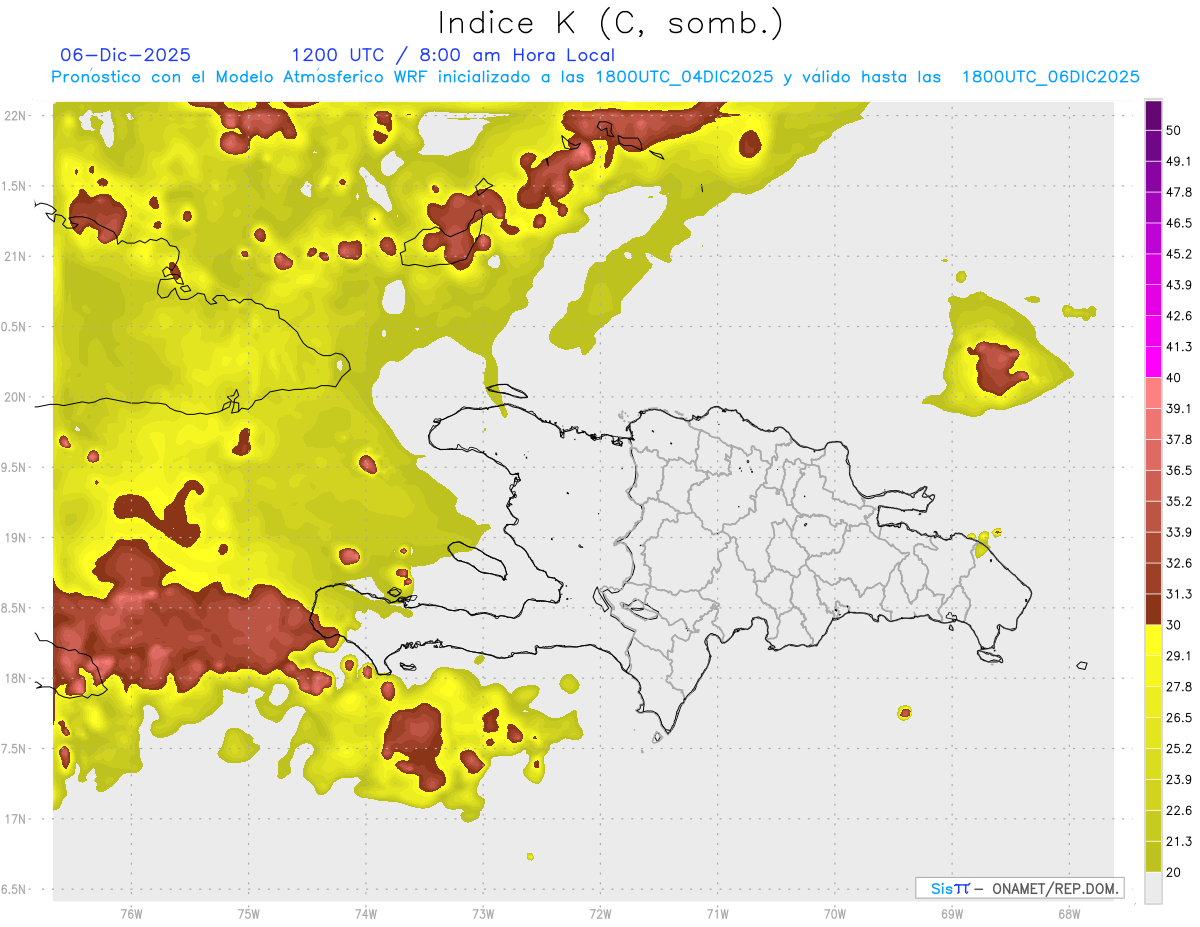1200x927 pixels.
Task: Click the '21N' latitude axis label
Action: [17, 256]
